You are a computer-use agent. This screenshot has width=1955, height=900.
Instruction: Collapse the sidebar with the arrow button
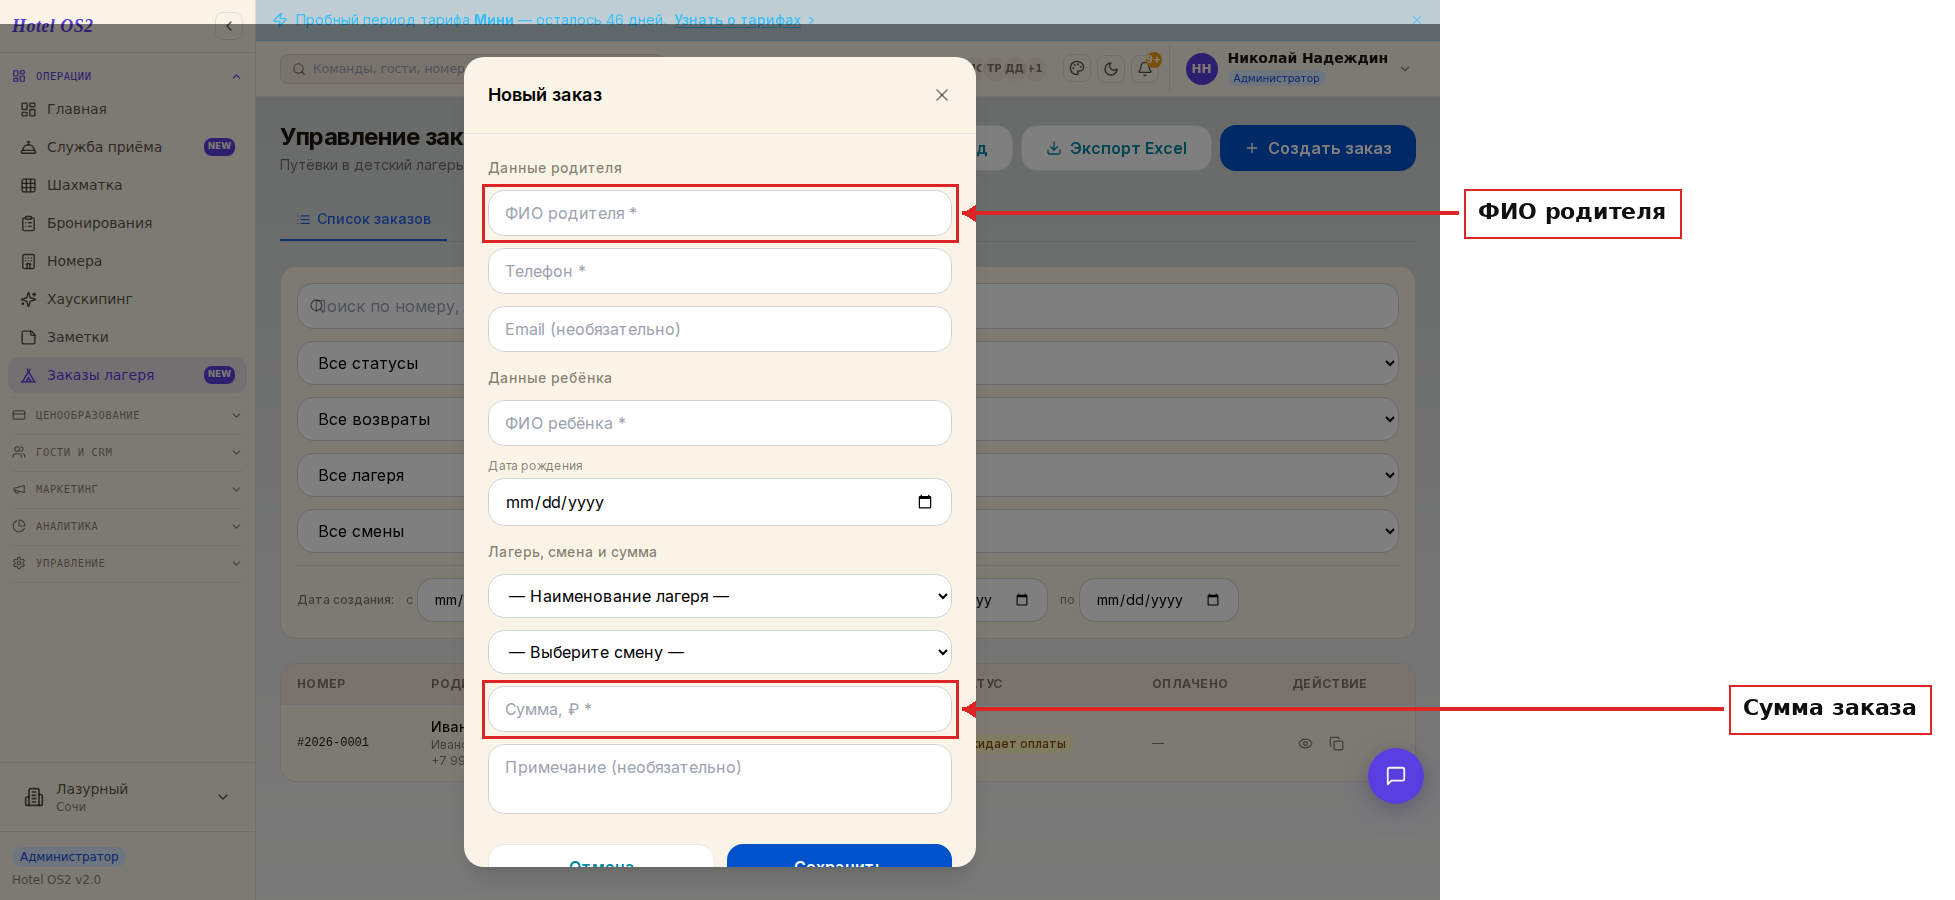coord(229,26)
